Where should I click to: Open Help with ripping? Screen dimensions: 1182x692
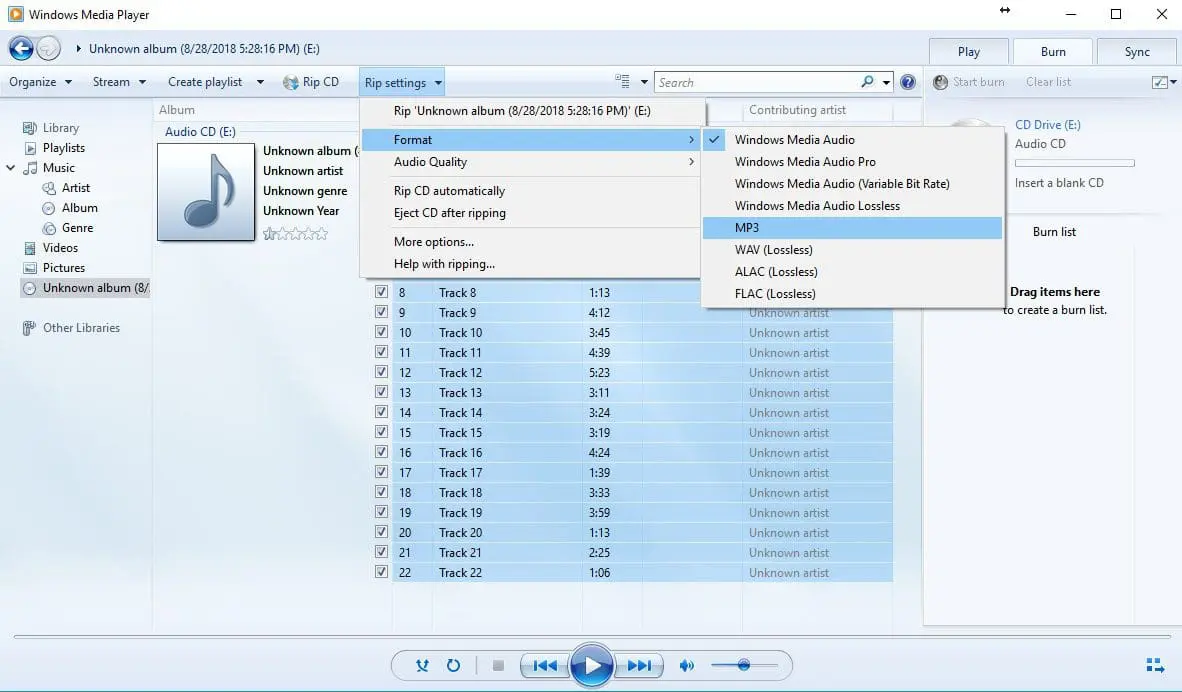pos(530,264)
